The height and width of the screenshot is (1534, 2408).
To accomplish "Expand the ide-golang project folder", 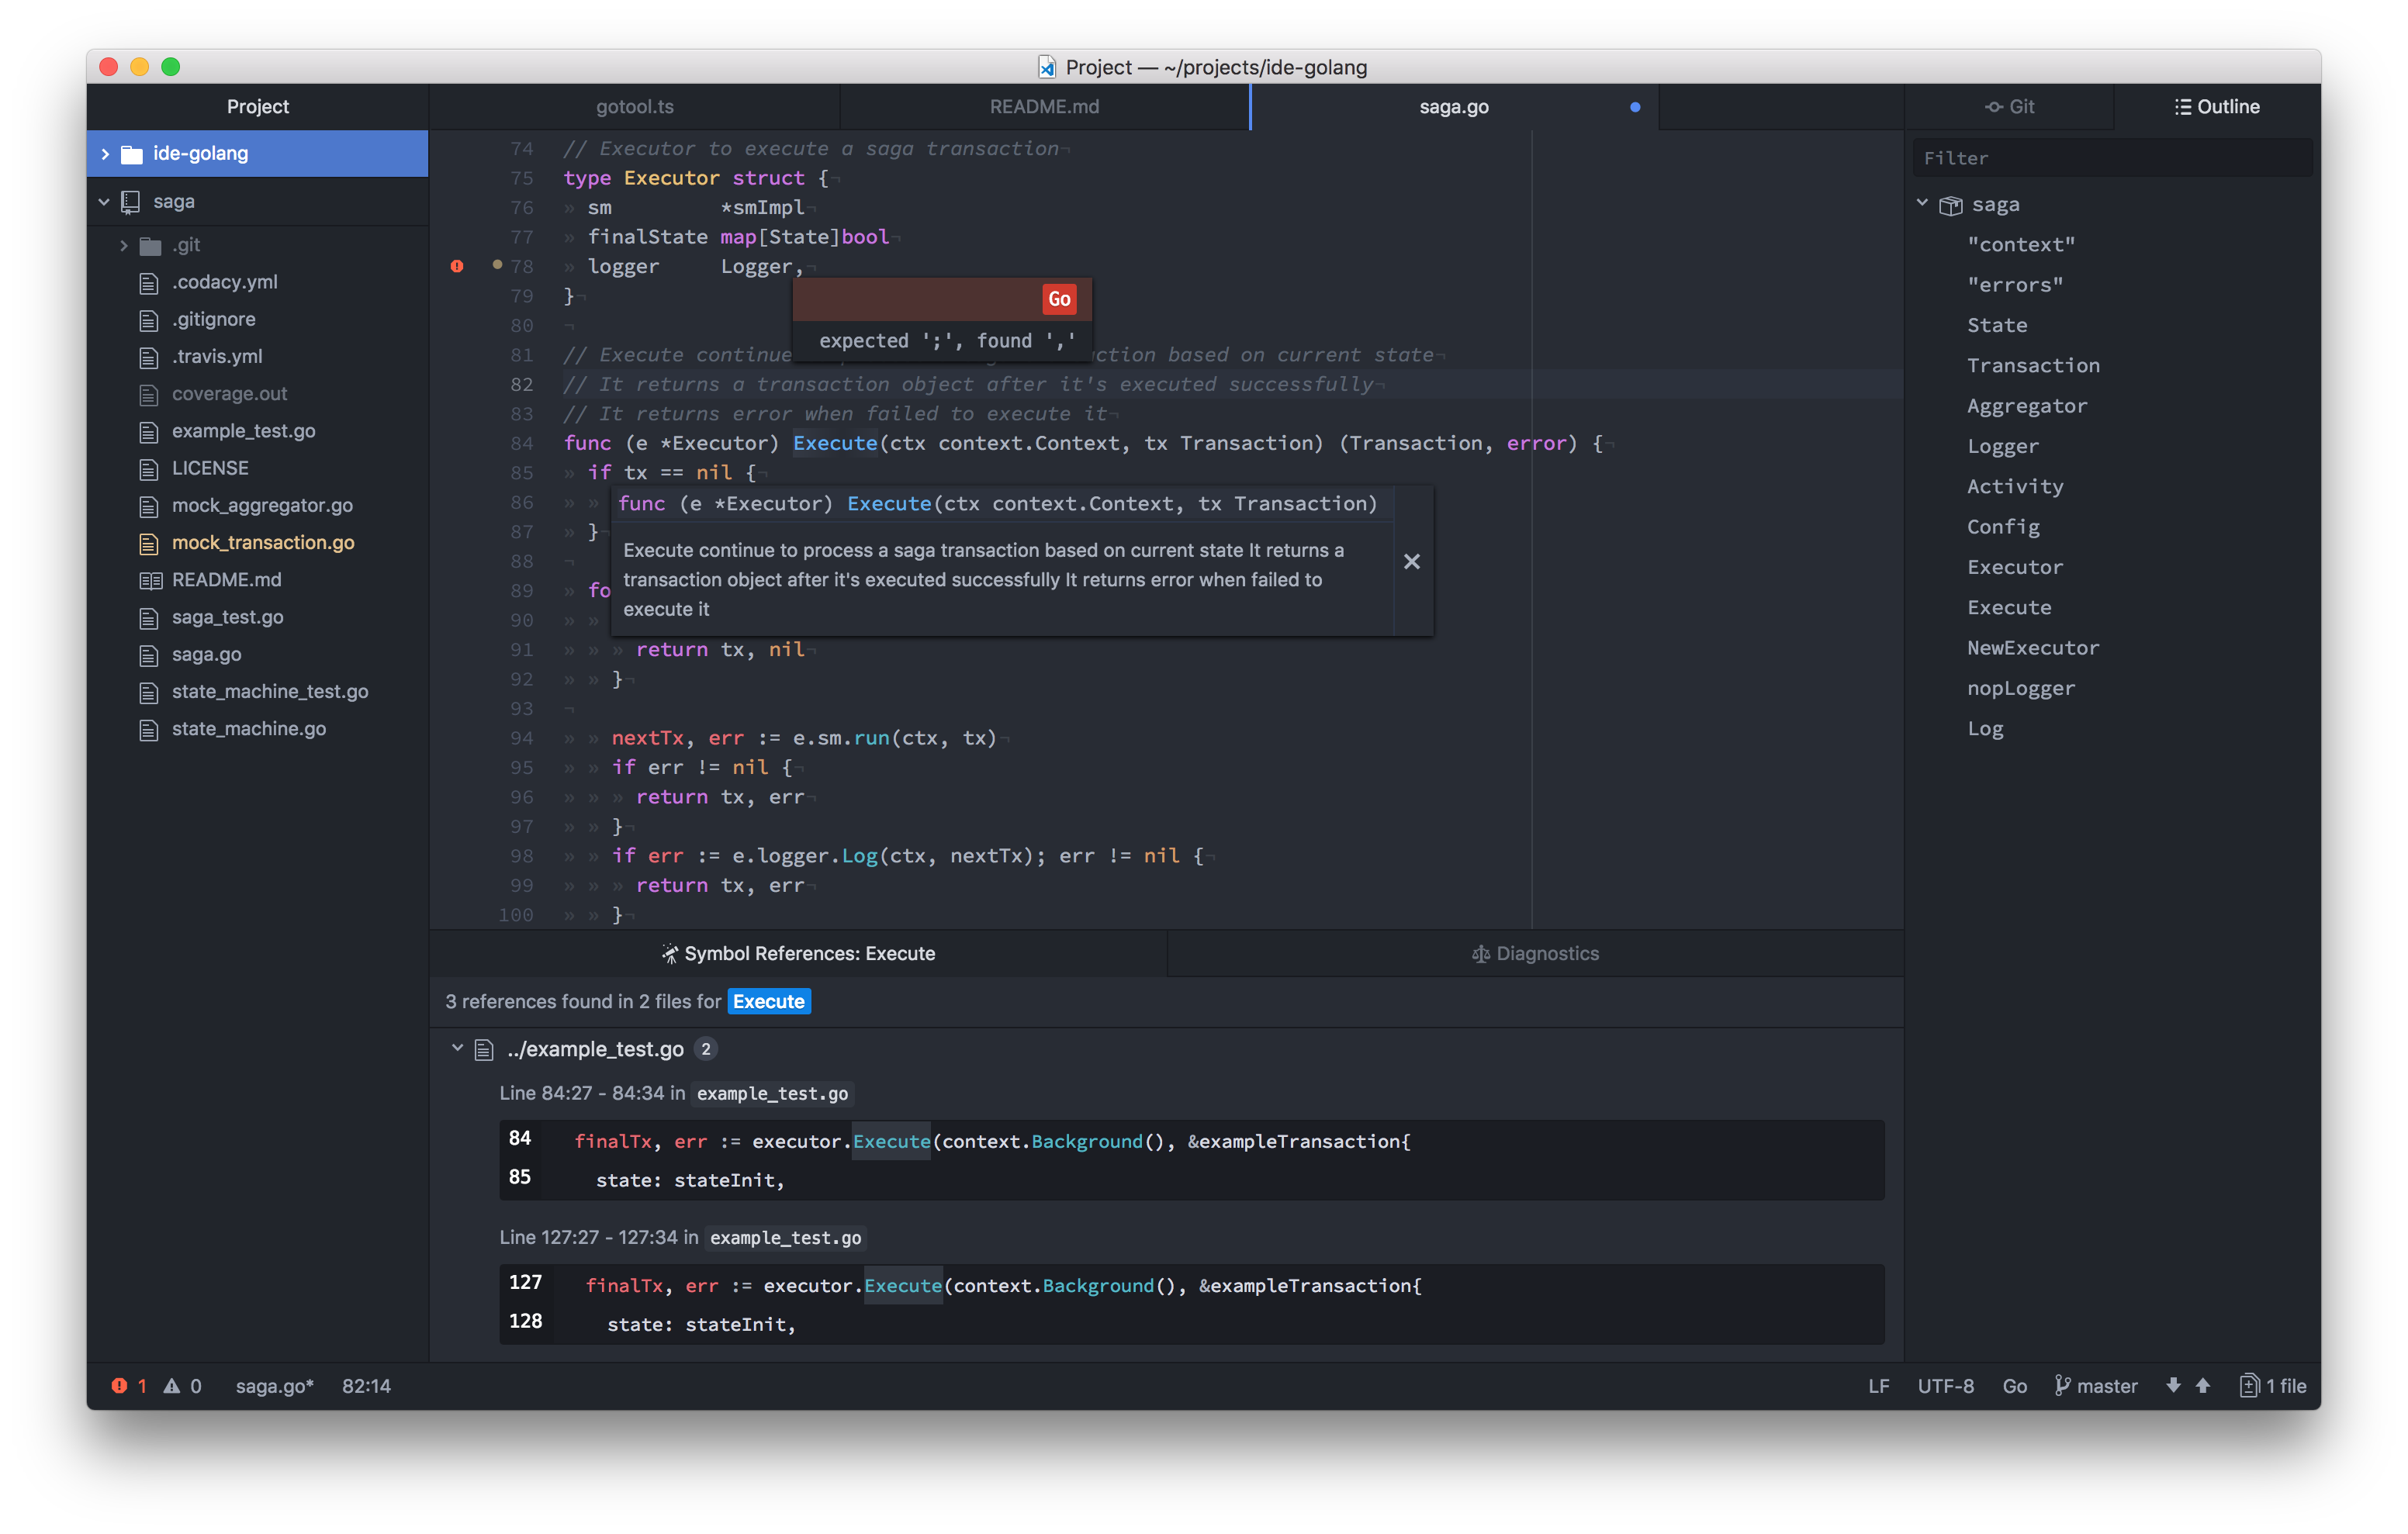I will [105, 154].
